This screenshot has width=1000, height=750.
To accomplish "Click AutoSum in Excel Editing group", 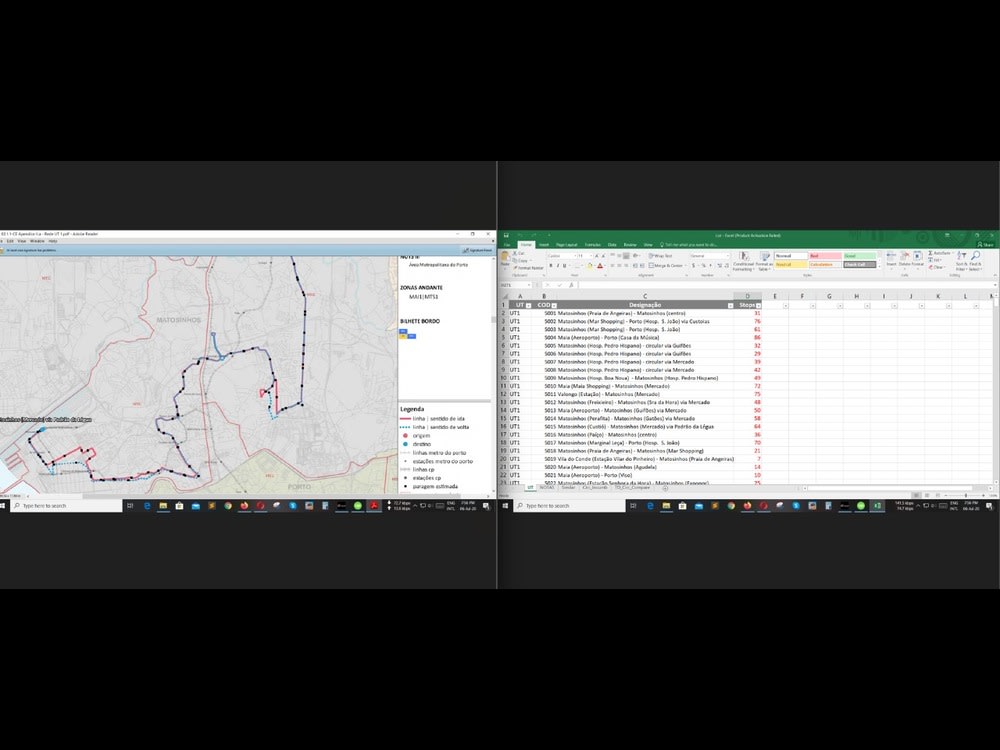I will [x=941, y=253].
